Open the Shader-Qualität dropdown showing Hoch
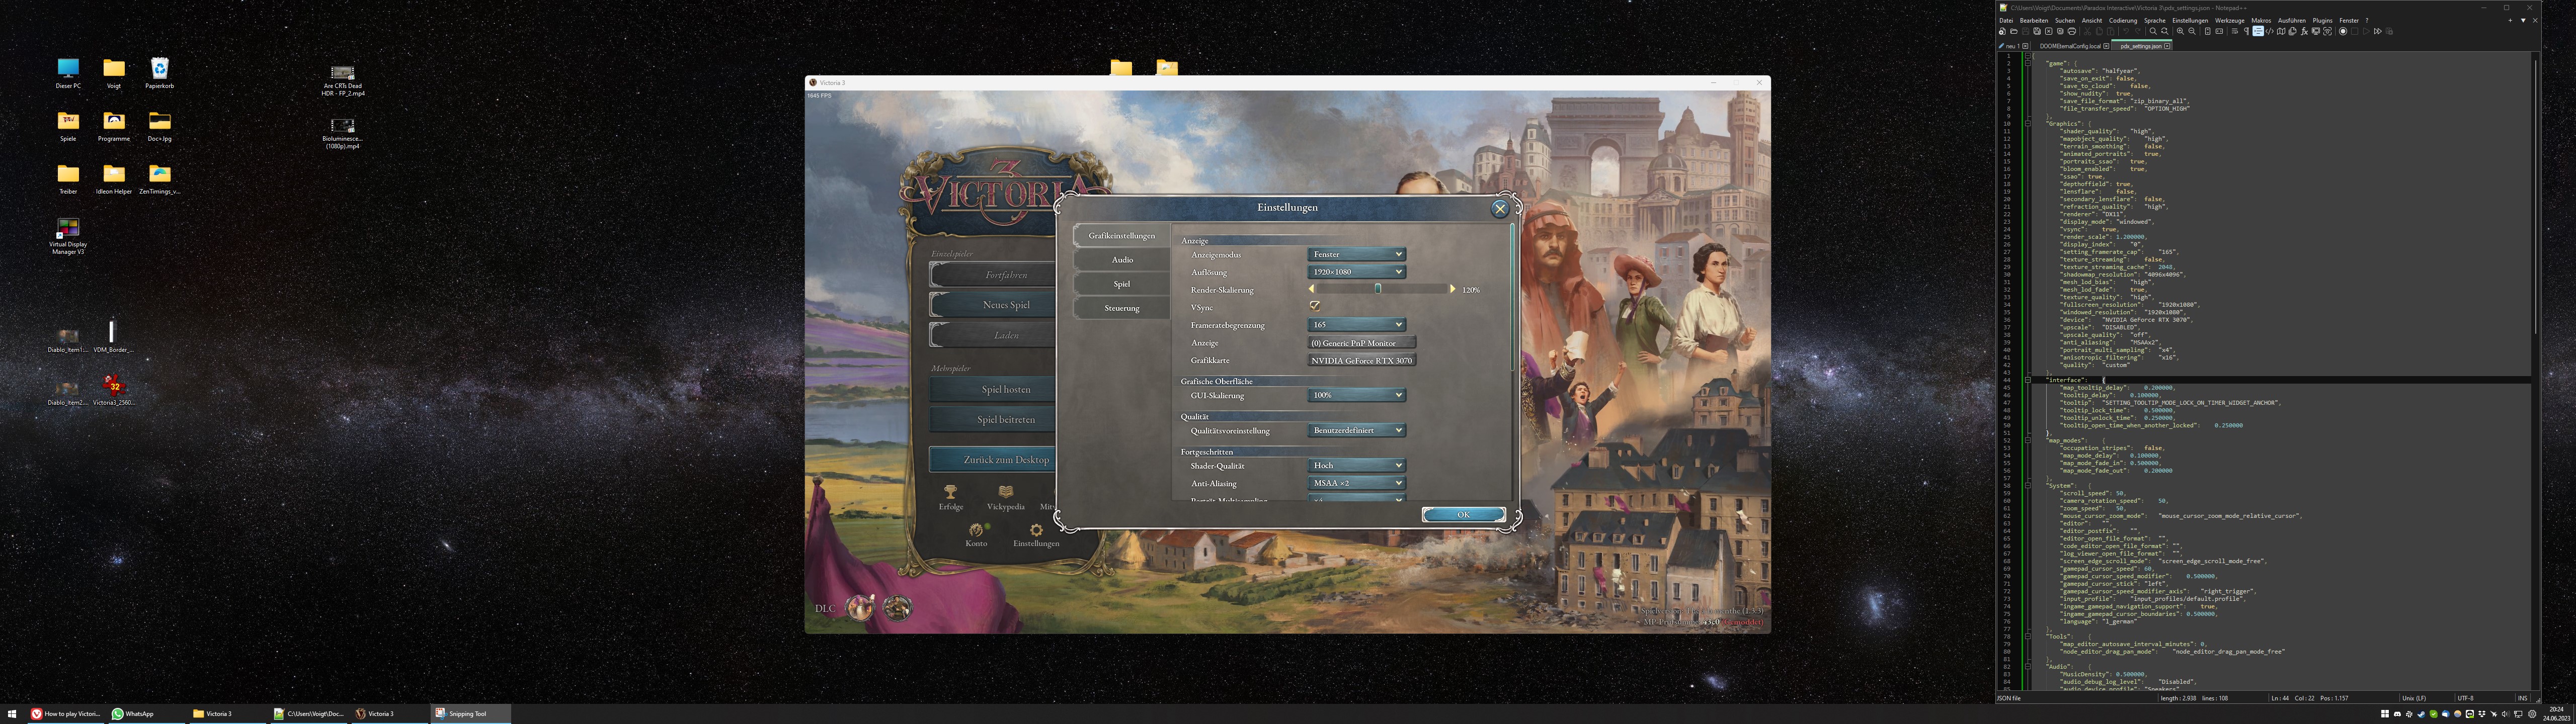 1356,465
